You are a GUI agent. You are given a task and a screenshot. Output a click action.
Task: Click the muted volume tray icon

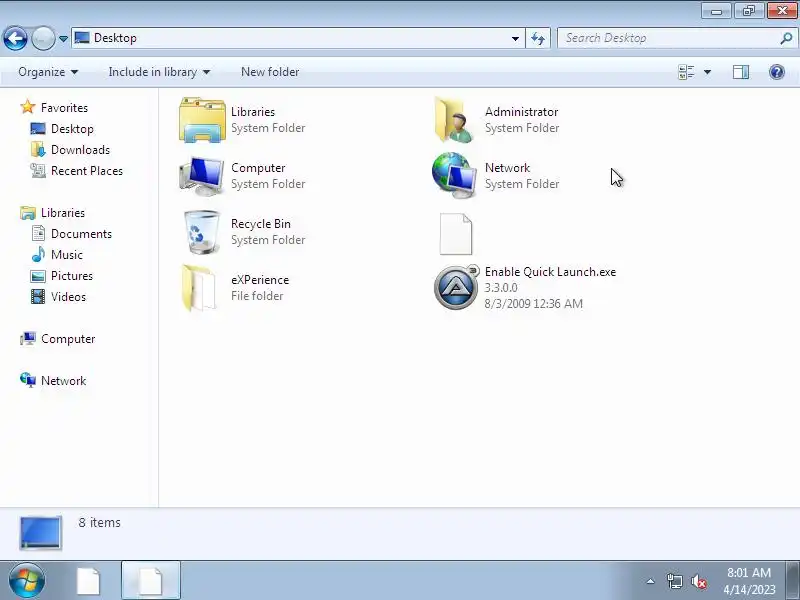698,581
